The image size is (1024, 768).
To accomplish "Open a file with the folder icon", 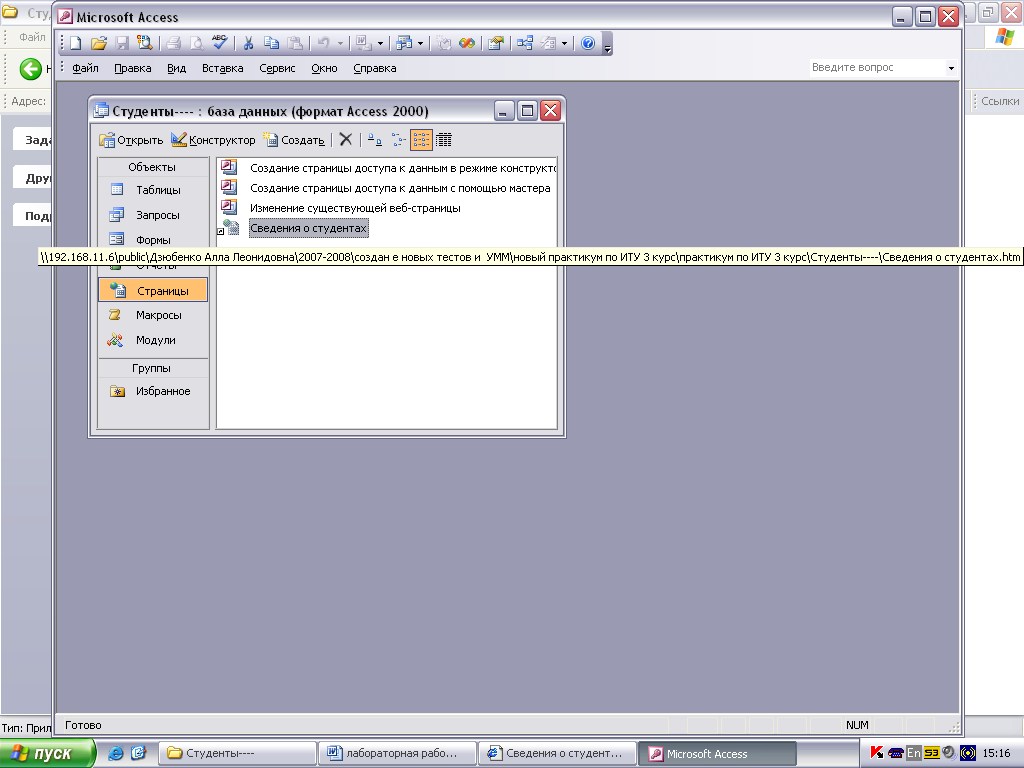I will [99, 44].
